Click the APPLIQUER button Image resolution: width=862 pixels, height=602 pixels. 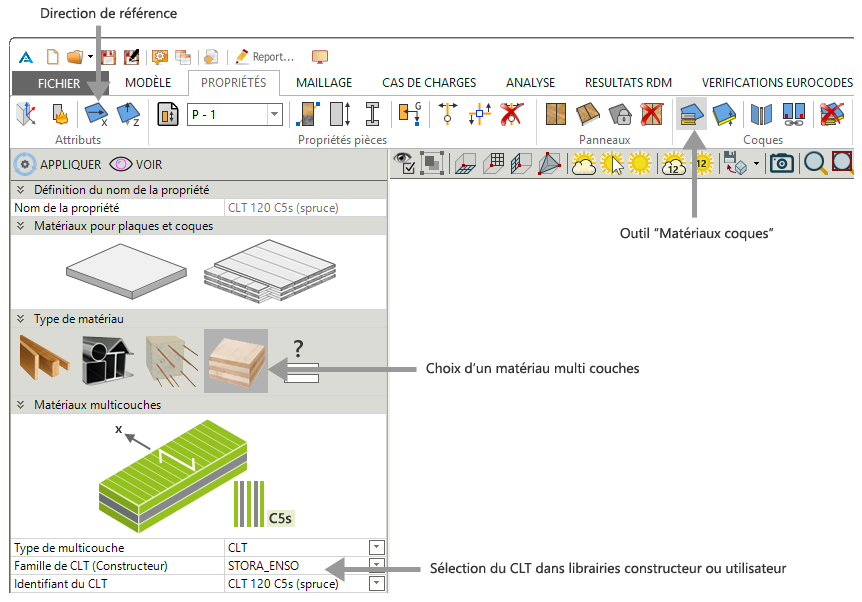[58, 164]
